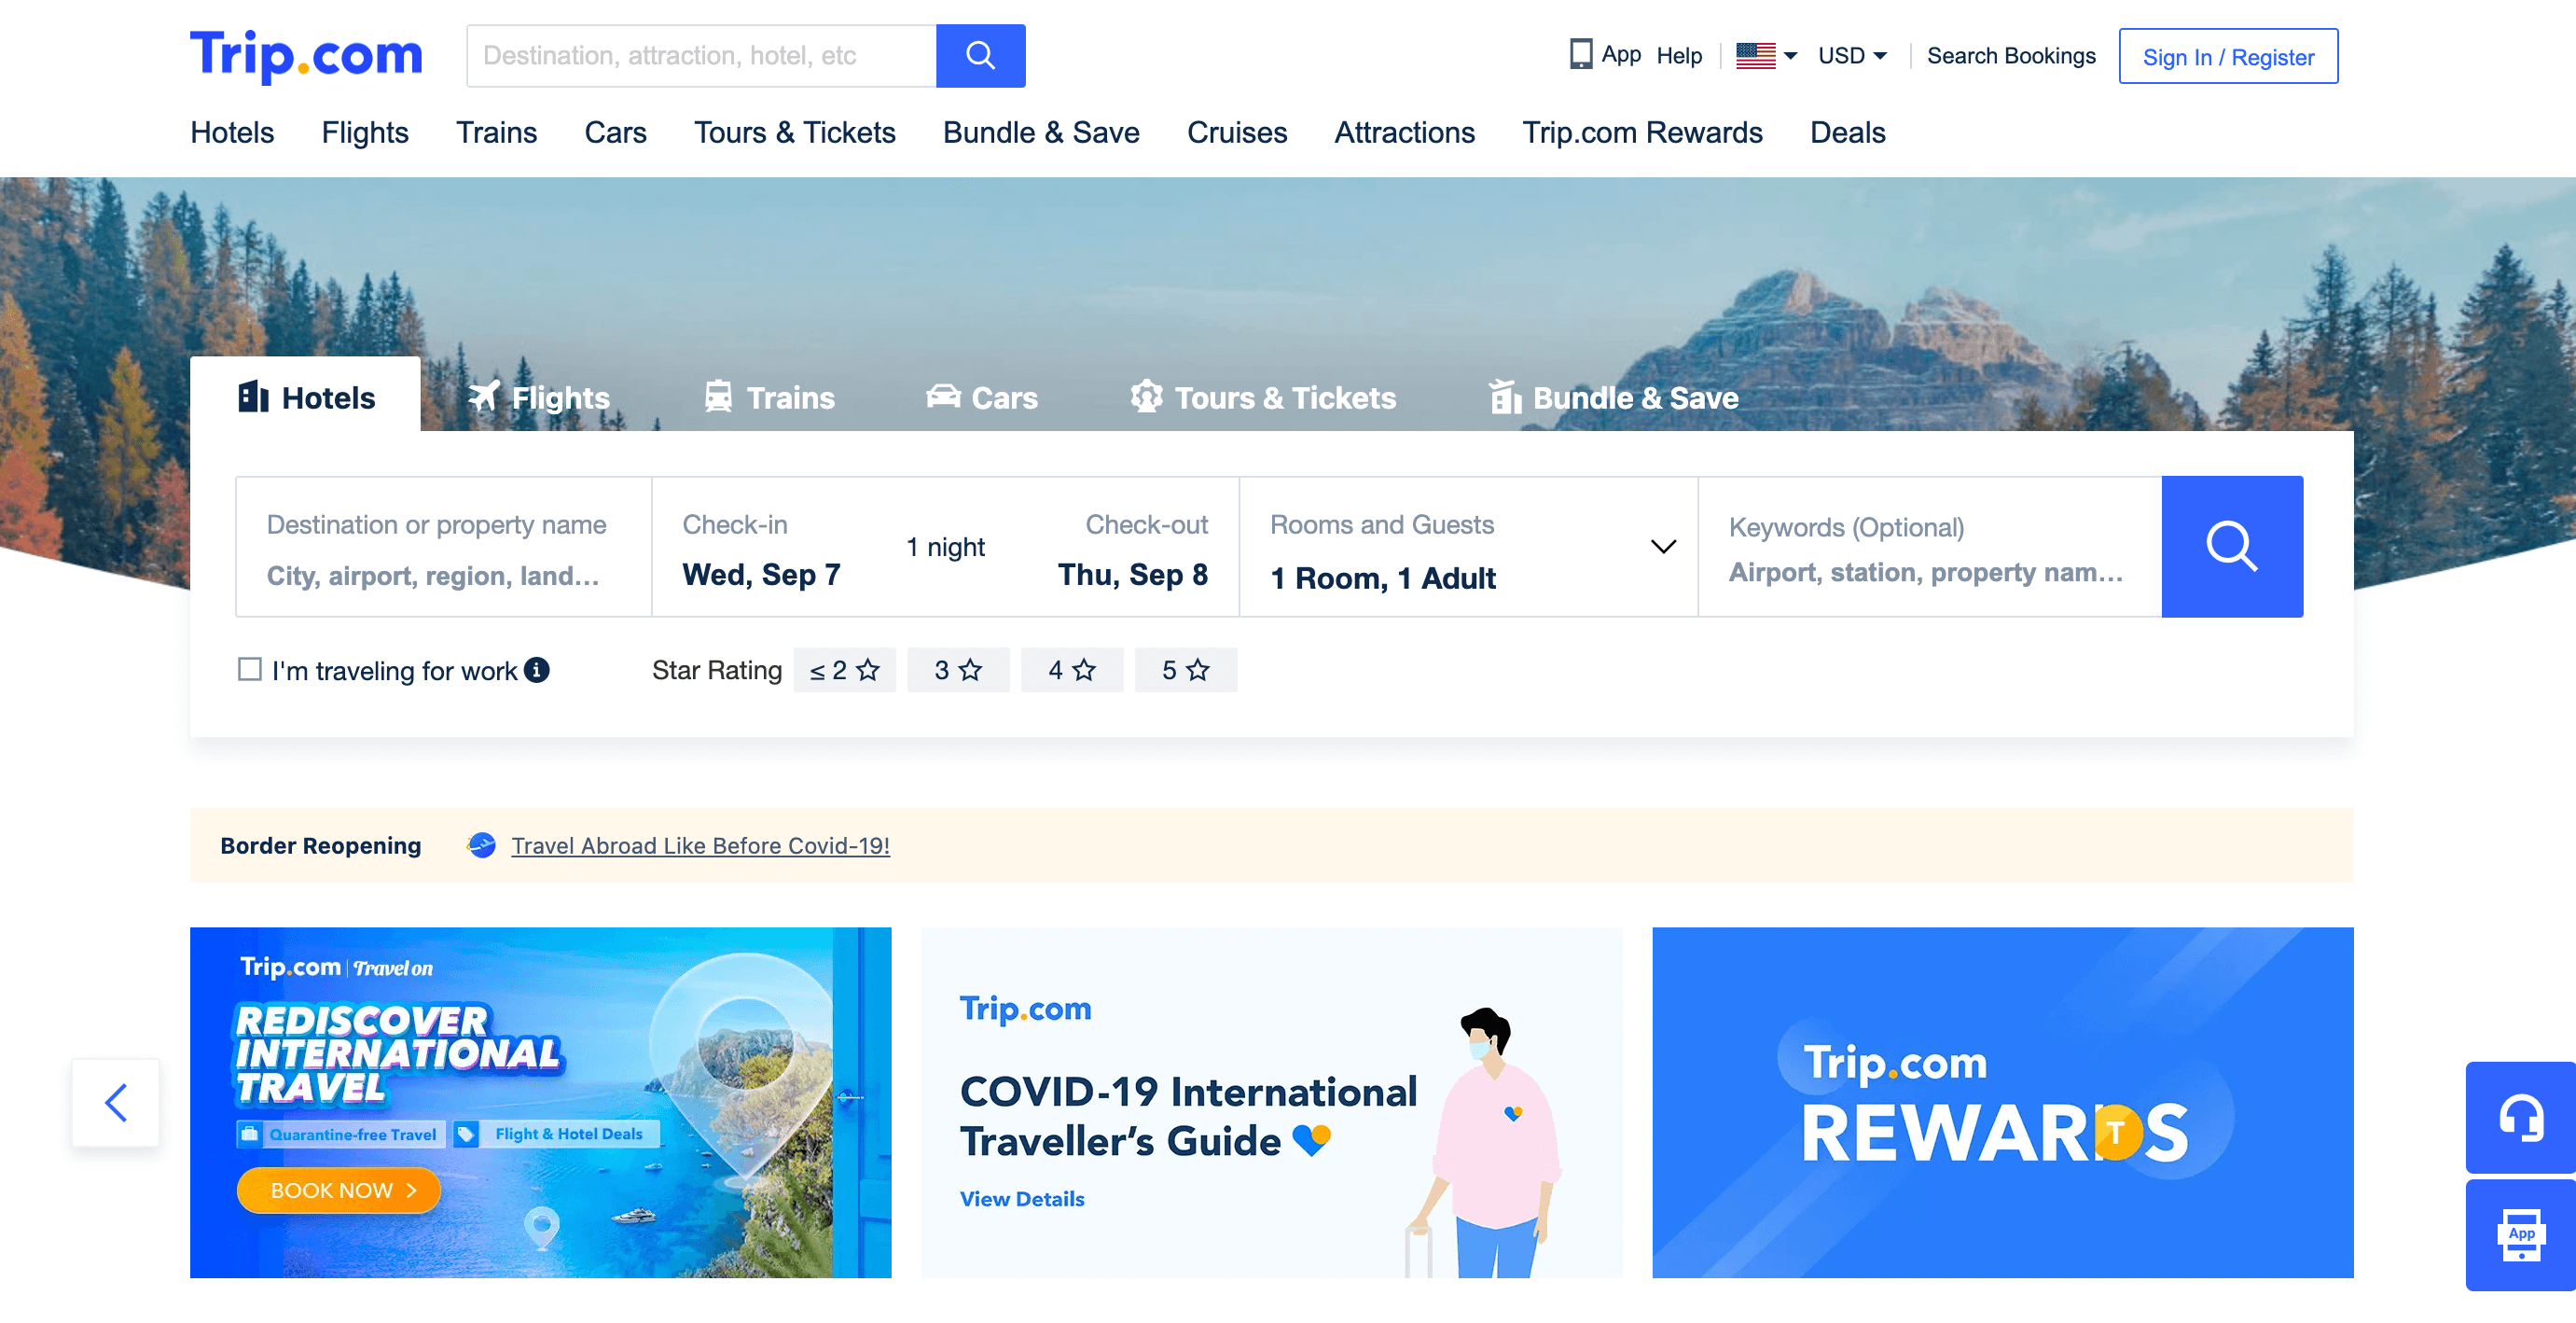The image size is (2576, 1323).
Task: Open Cruises in the top navigation
Action: [1236, 133]
